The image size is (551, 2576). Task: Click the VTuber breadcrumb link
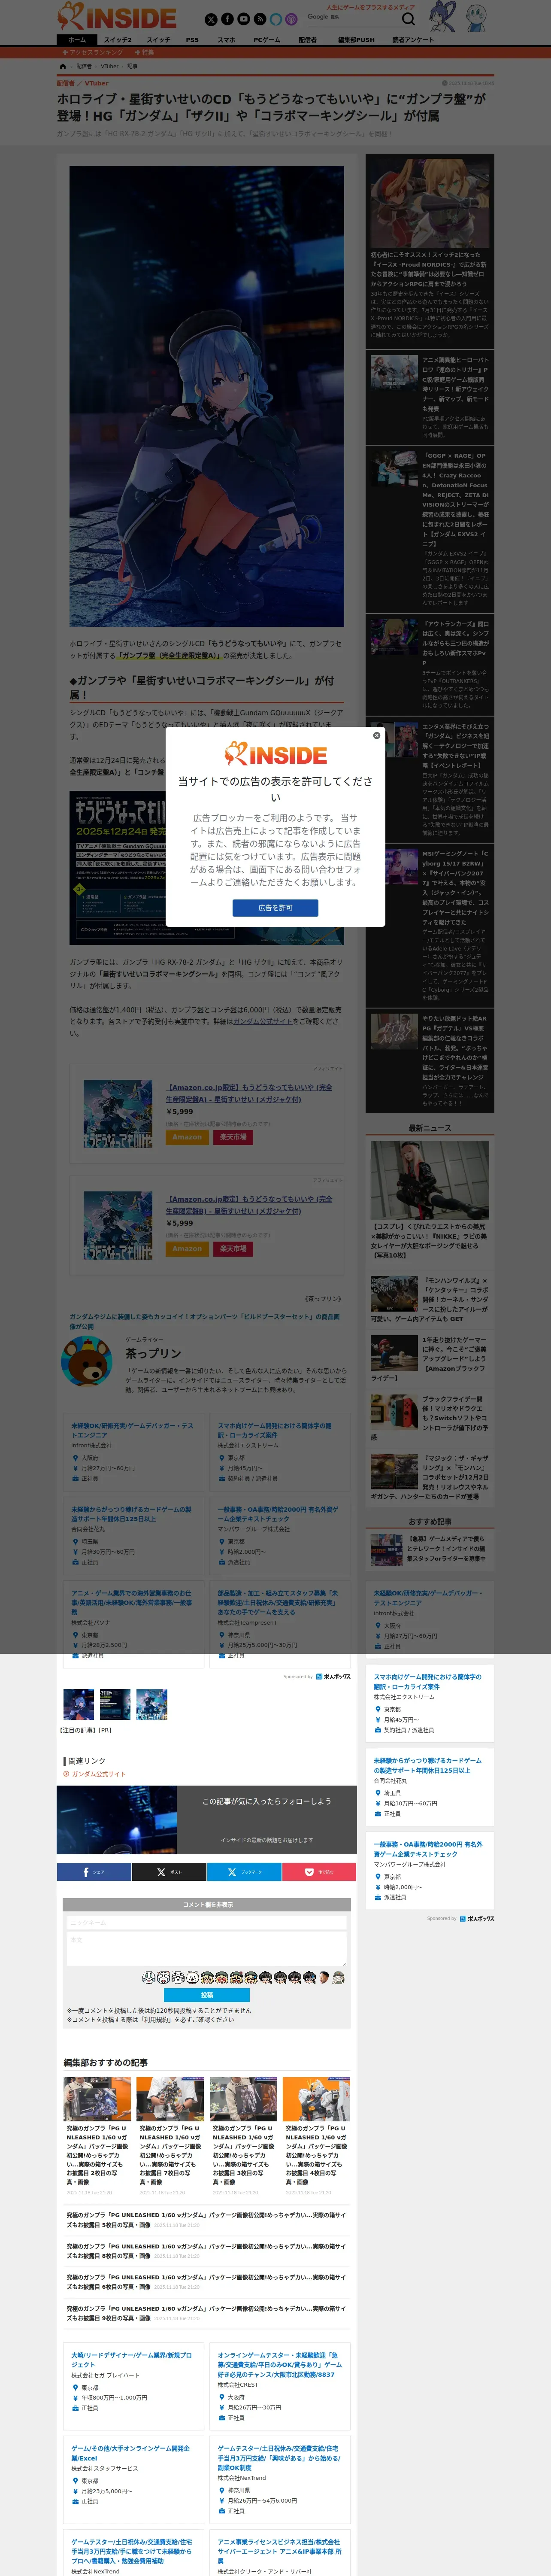click(109, 66)
